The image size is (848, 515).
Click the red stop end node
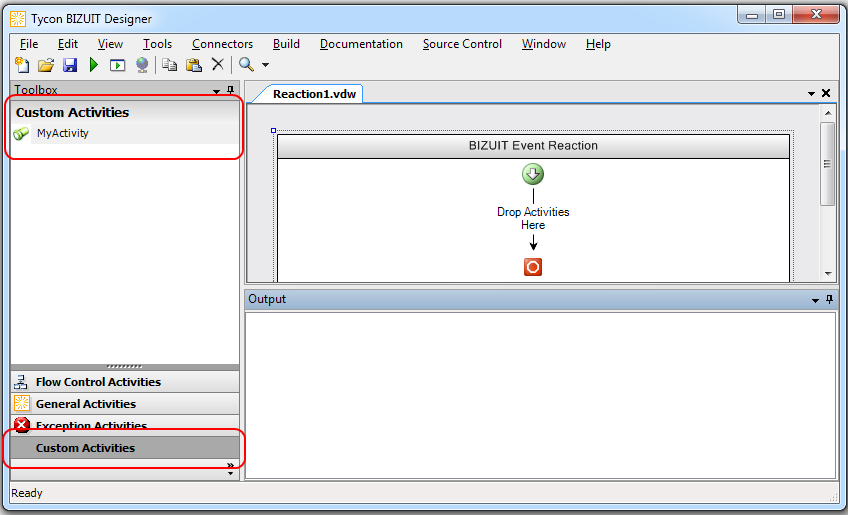click(533, 267)
